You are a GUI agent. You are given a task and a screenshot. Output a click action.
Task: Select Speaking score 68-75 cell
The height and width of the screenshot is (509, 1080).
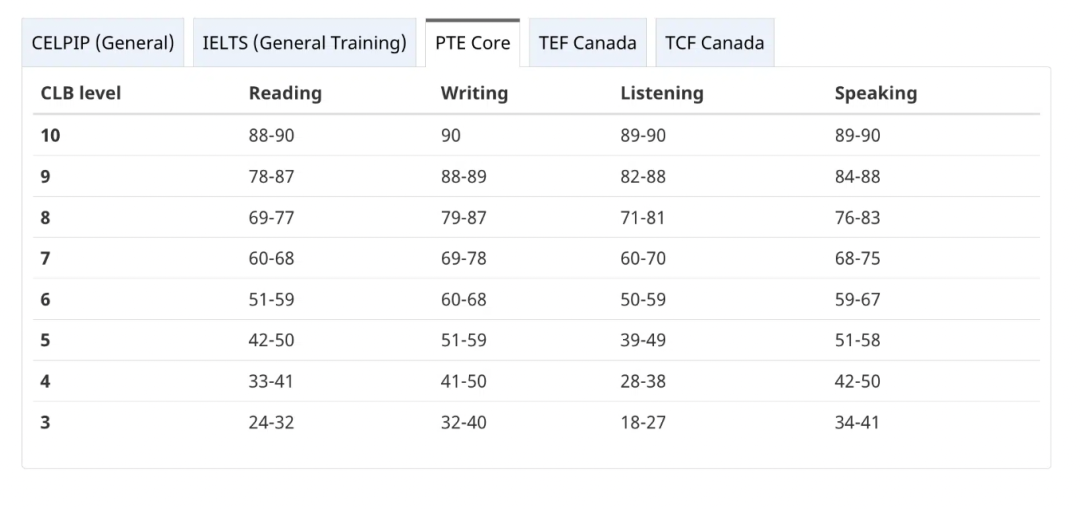(x=857, y=258)
